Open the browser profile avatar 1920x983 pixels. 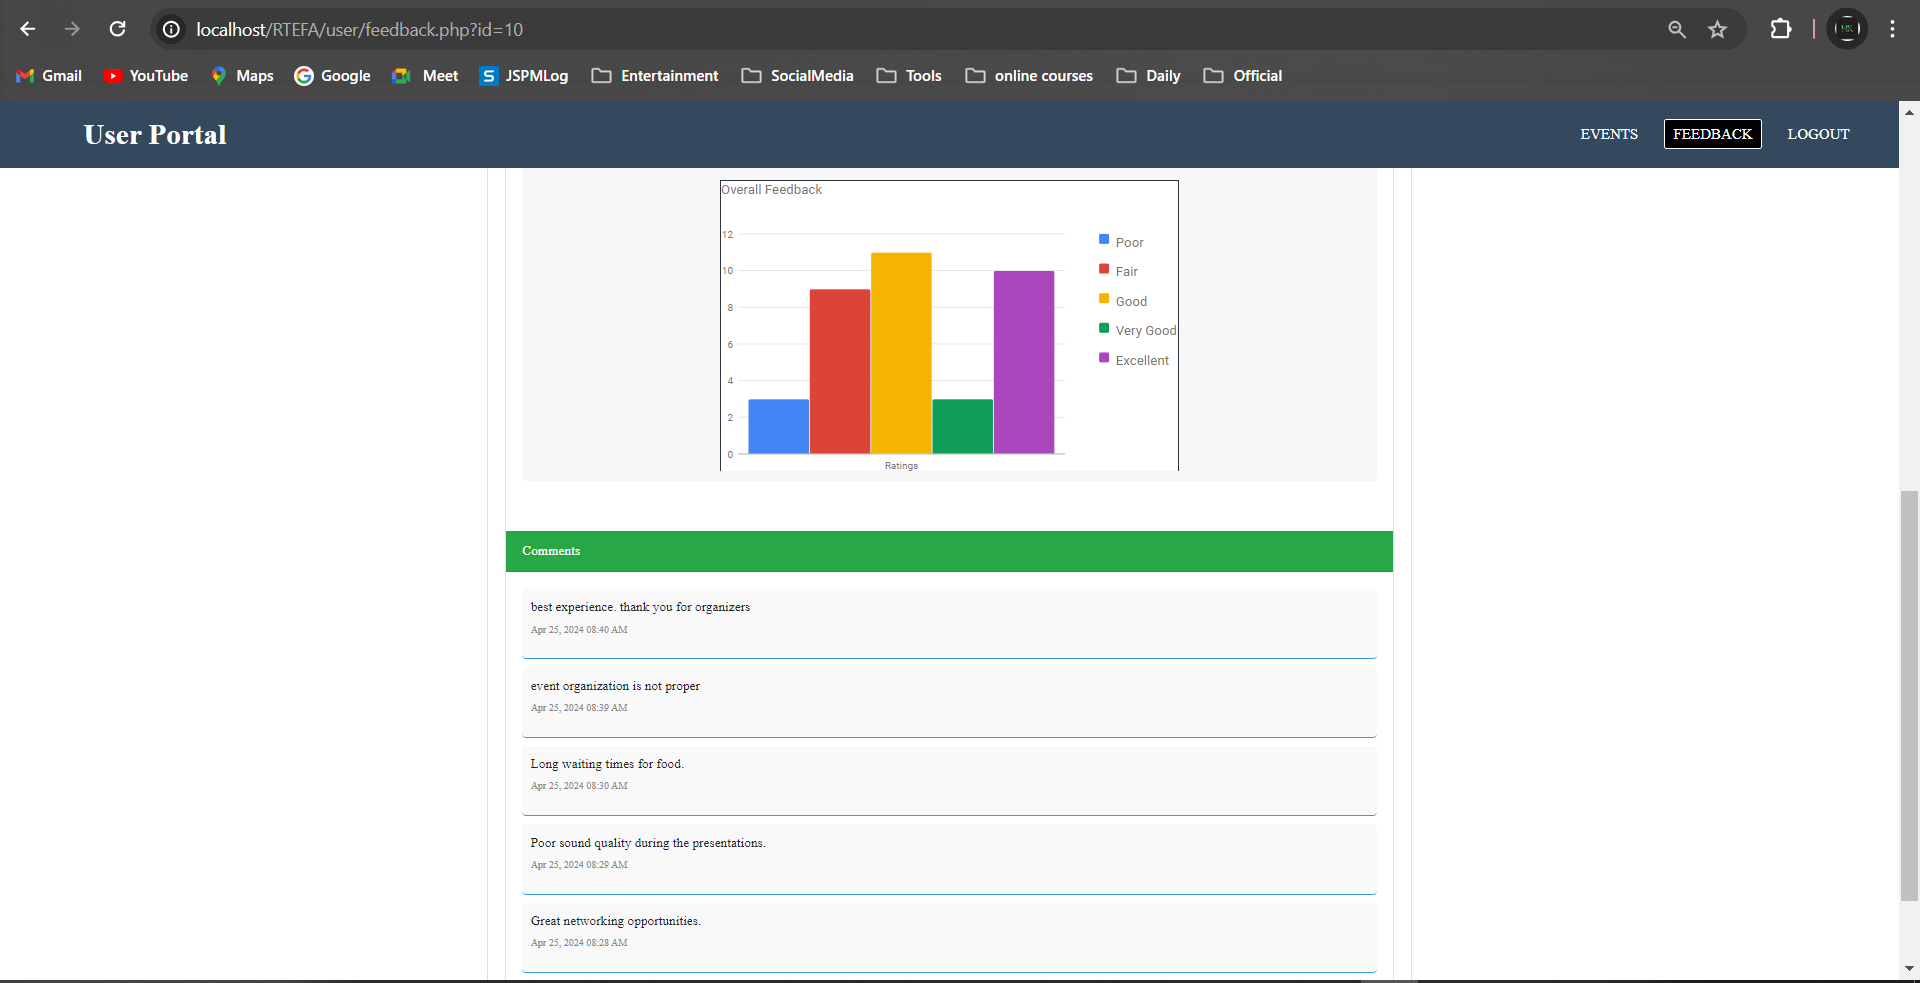coord(1847,29)
